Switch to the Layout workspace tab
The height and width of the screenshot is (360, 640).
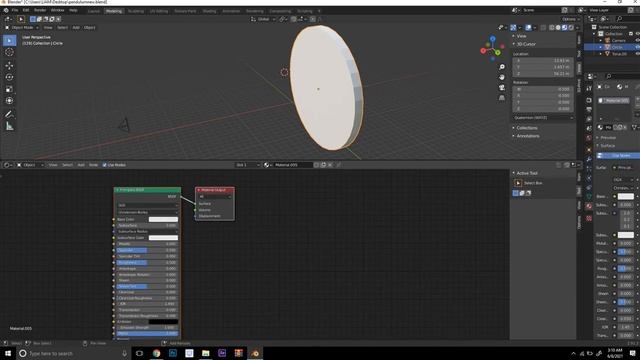coord(93,11)
